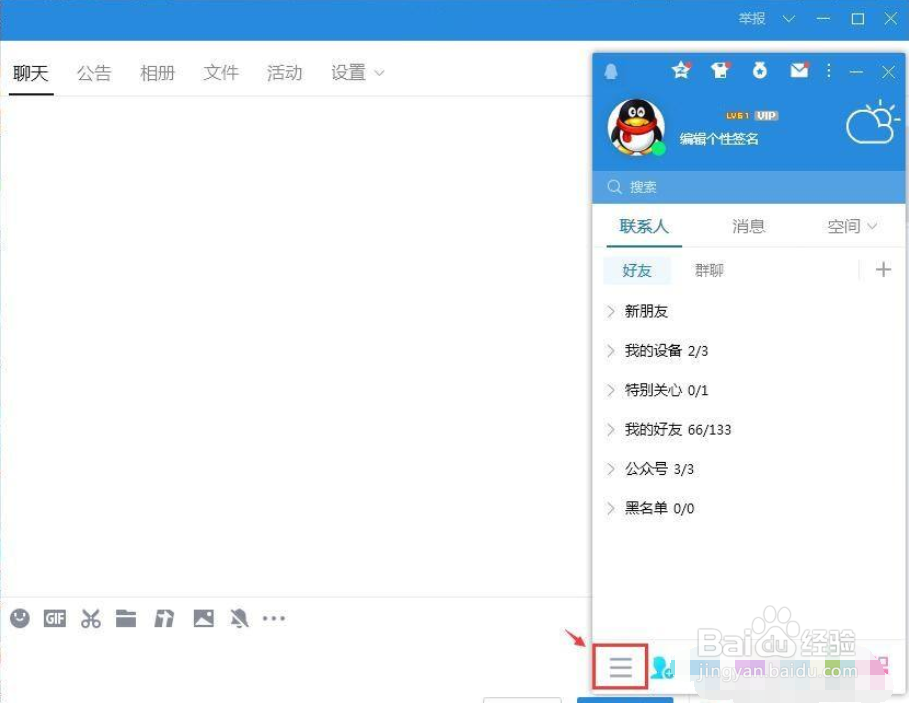Send a file using the folder icon

(126, 618)
